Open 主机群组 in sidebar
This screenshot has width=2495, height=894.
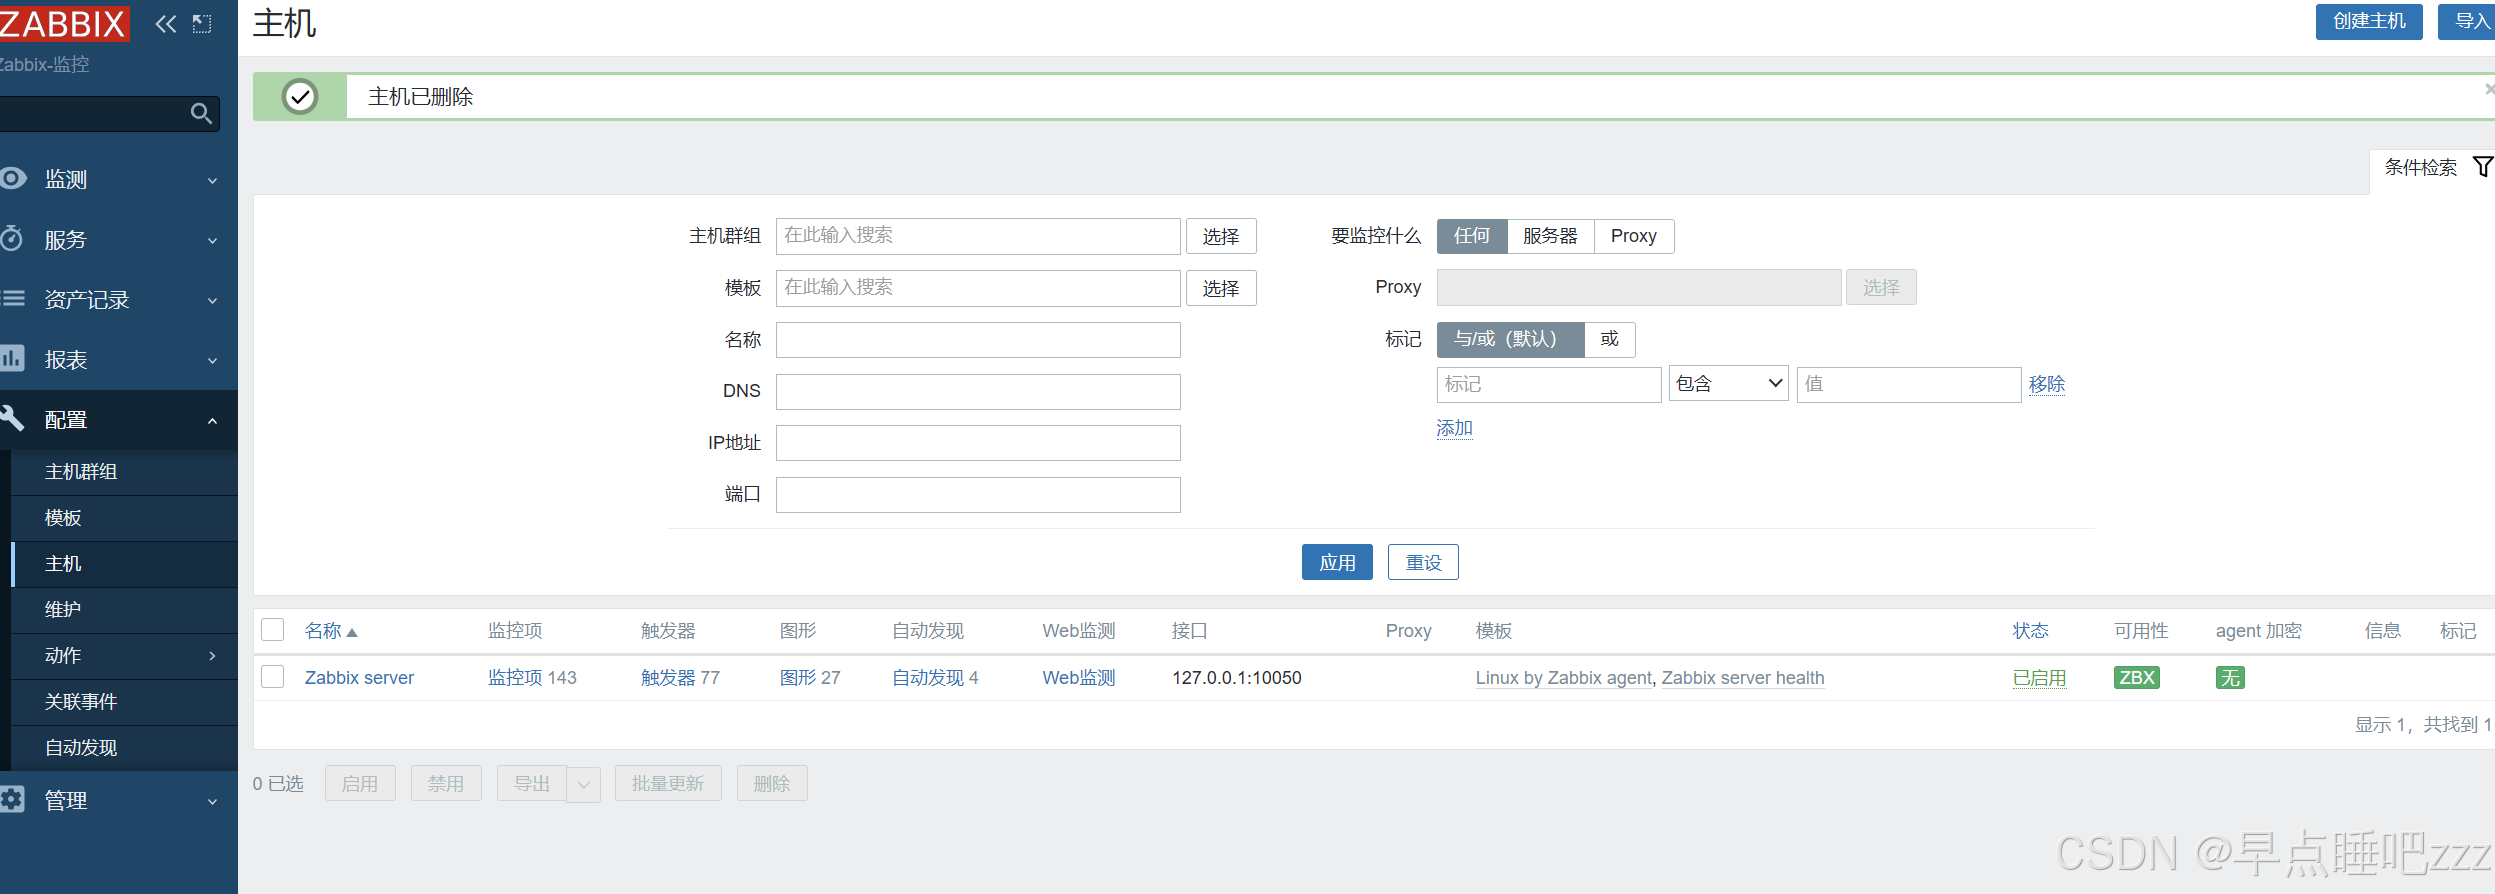[x=81, y=472]
